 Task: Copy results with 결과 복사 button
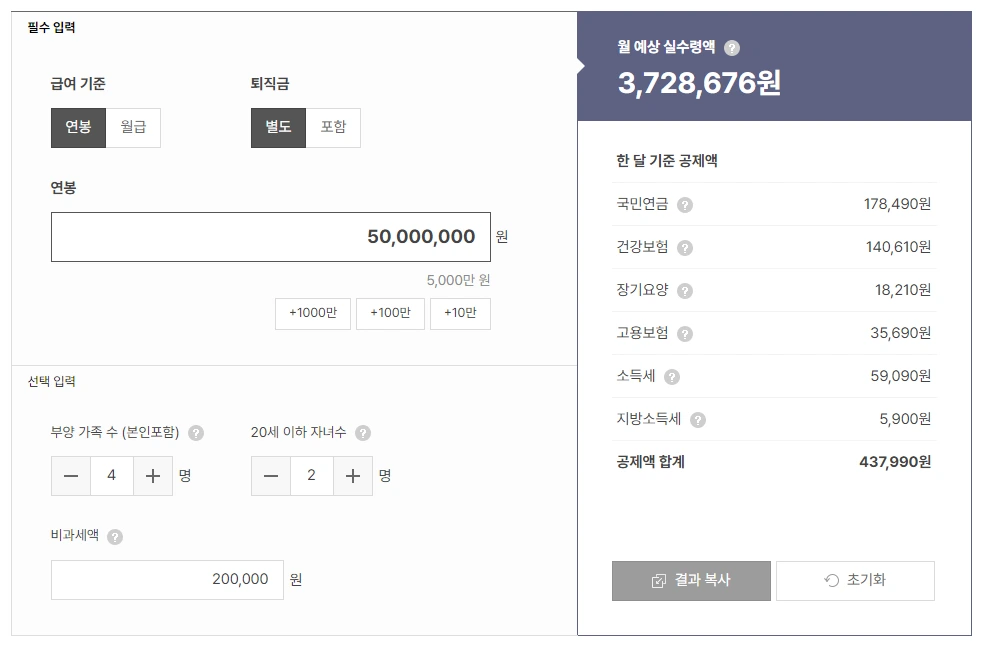pos(691,580)
